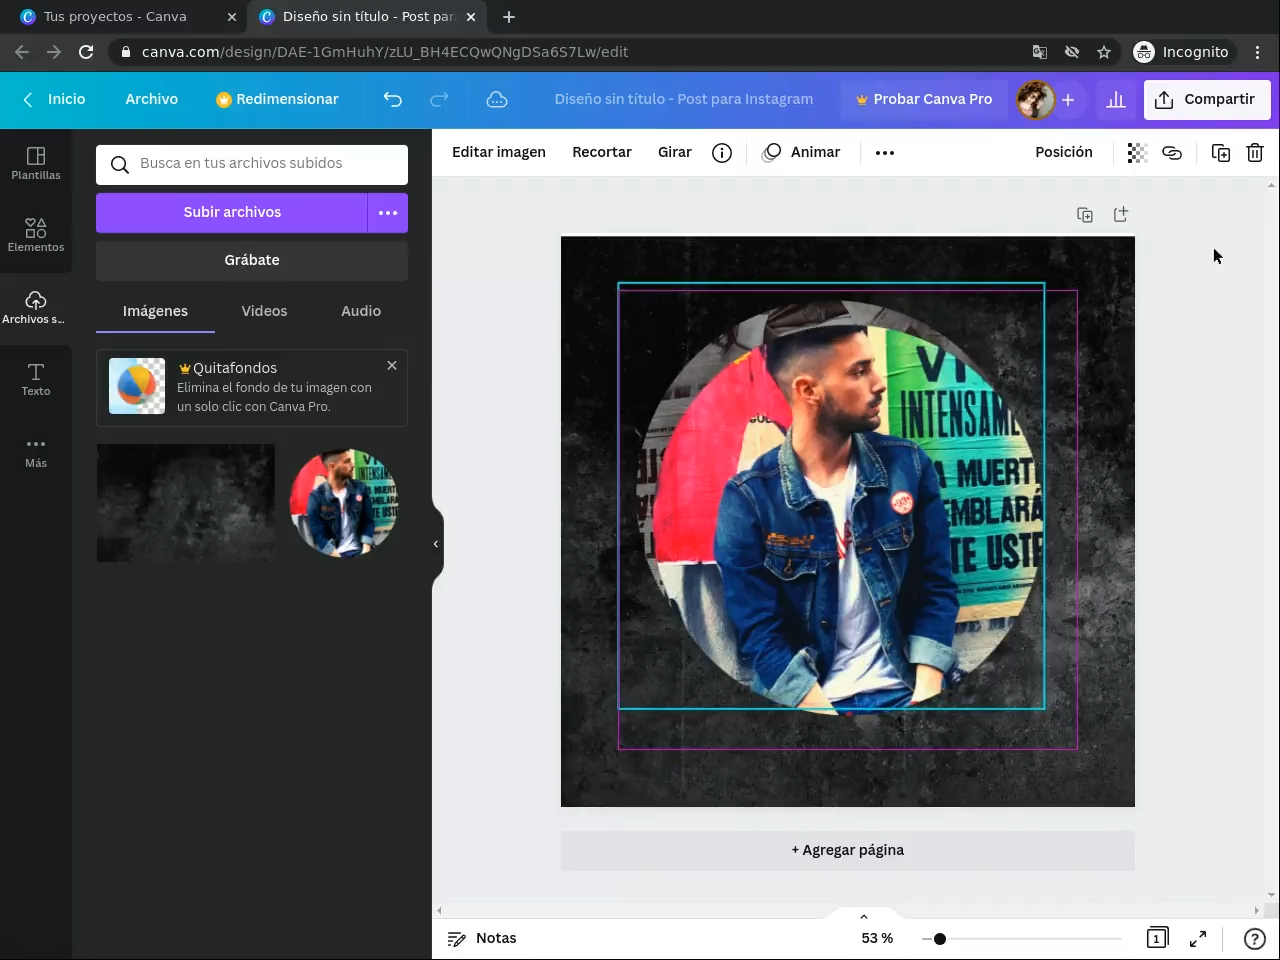
Task: Duplicate the selected element icon
Action: click(1221, 152)
